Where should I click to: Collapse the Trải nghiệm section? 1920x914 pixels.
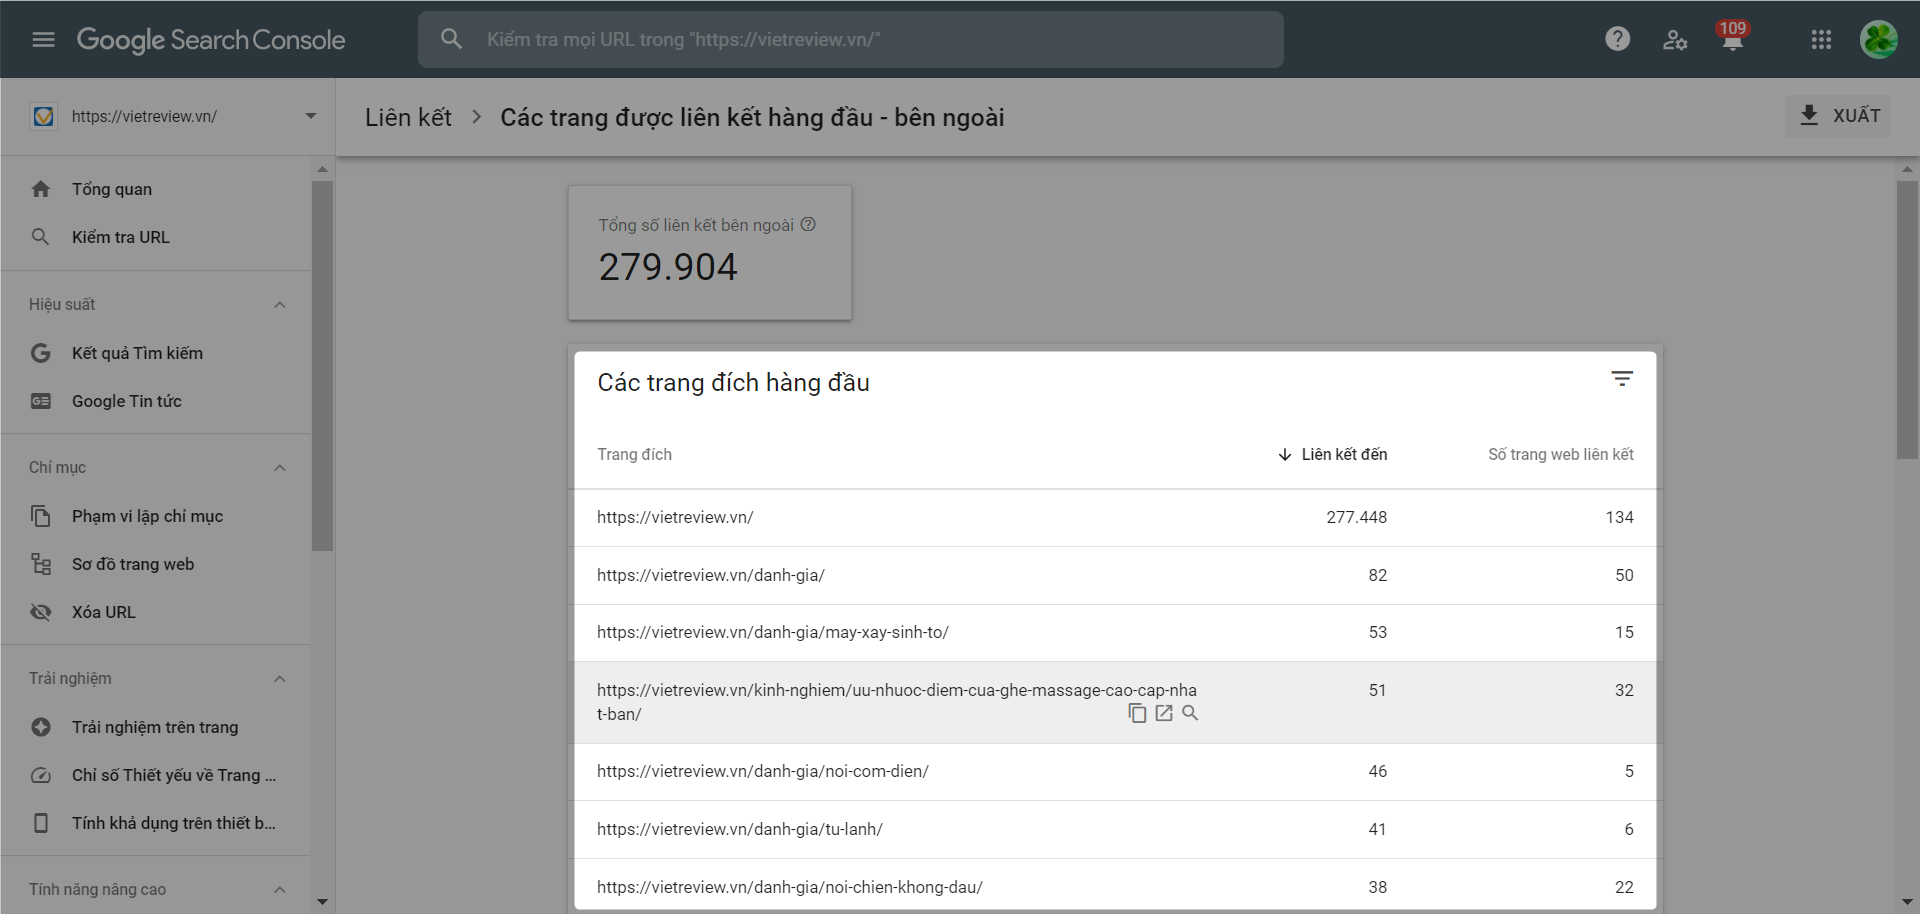coord(280,679)
